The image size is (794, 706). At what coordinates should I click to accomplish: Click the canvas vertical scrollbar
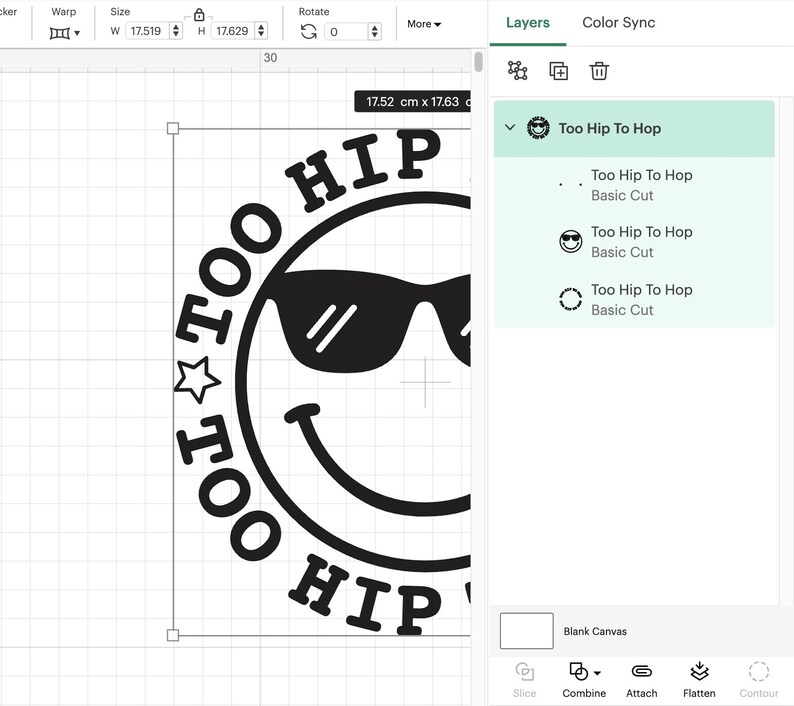click(x=479, y=61)
